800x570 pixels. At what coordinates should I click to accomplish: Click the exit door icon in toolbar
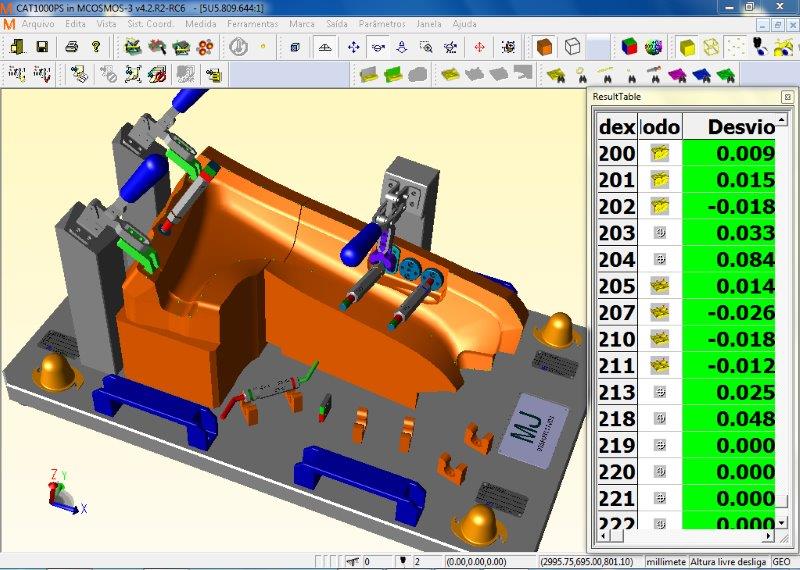[x=17, y=47]
